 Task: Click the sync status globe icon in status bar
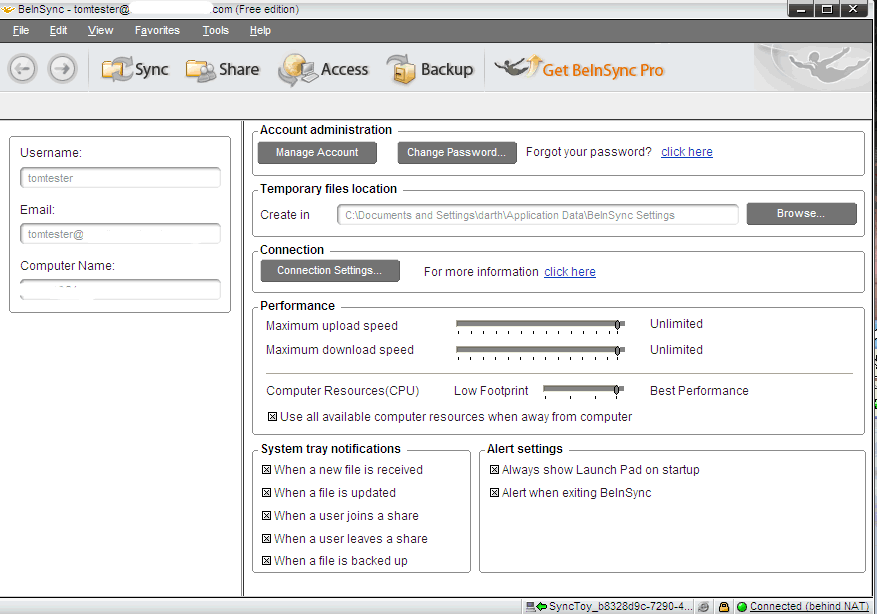pyautogui.click(x=704, y=606)
